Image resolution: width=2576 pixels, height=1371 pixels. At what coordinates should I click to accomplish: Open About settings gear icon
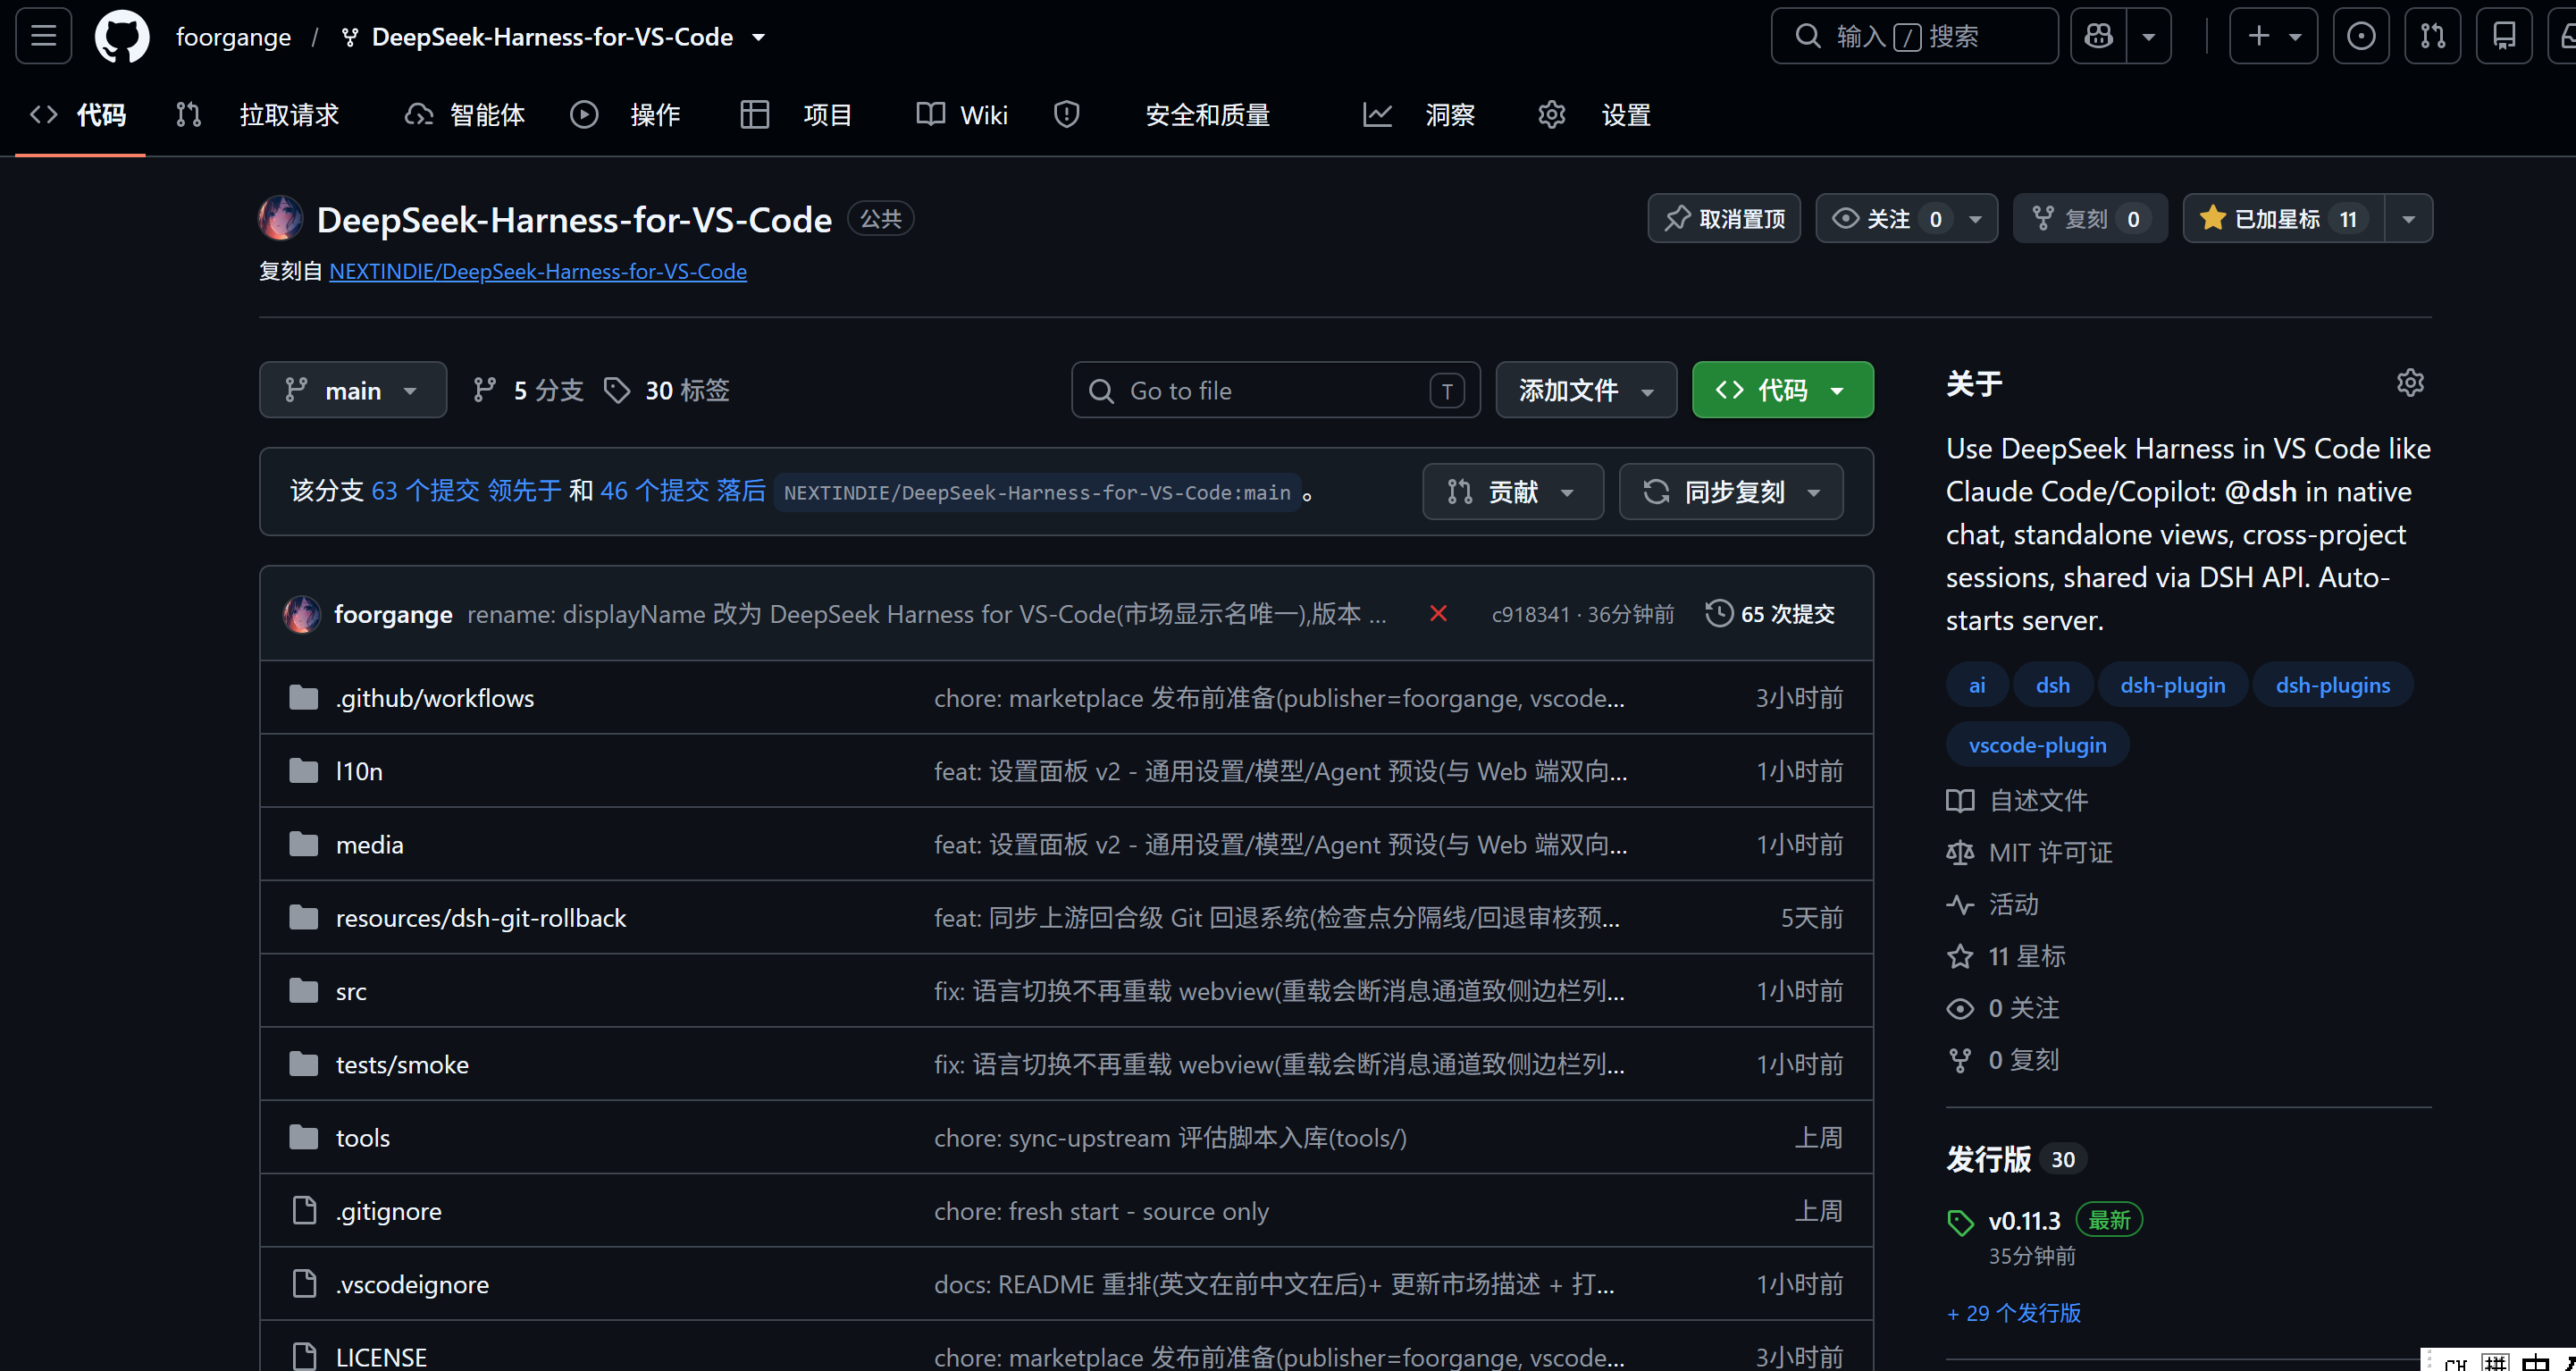click(2410, 383)
